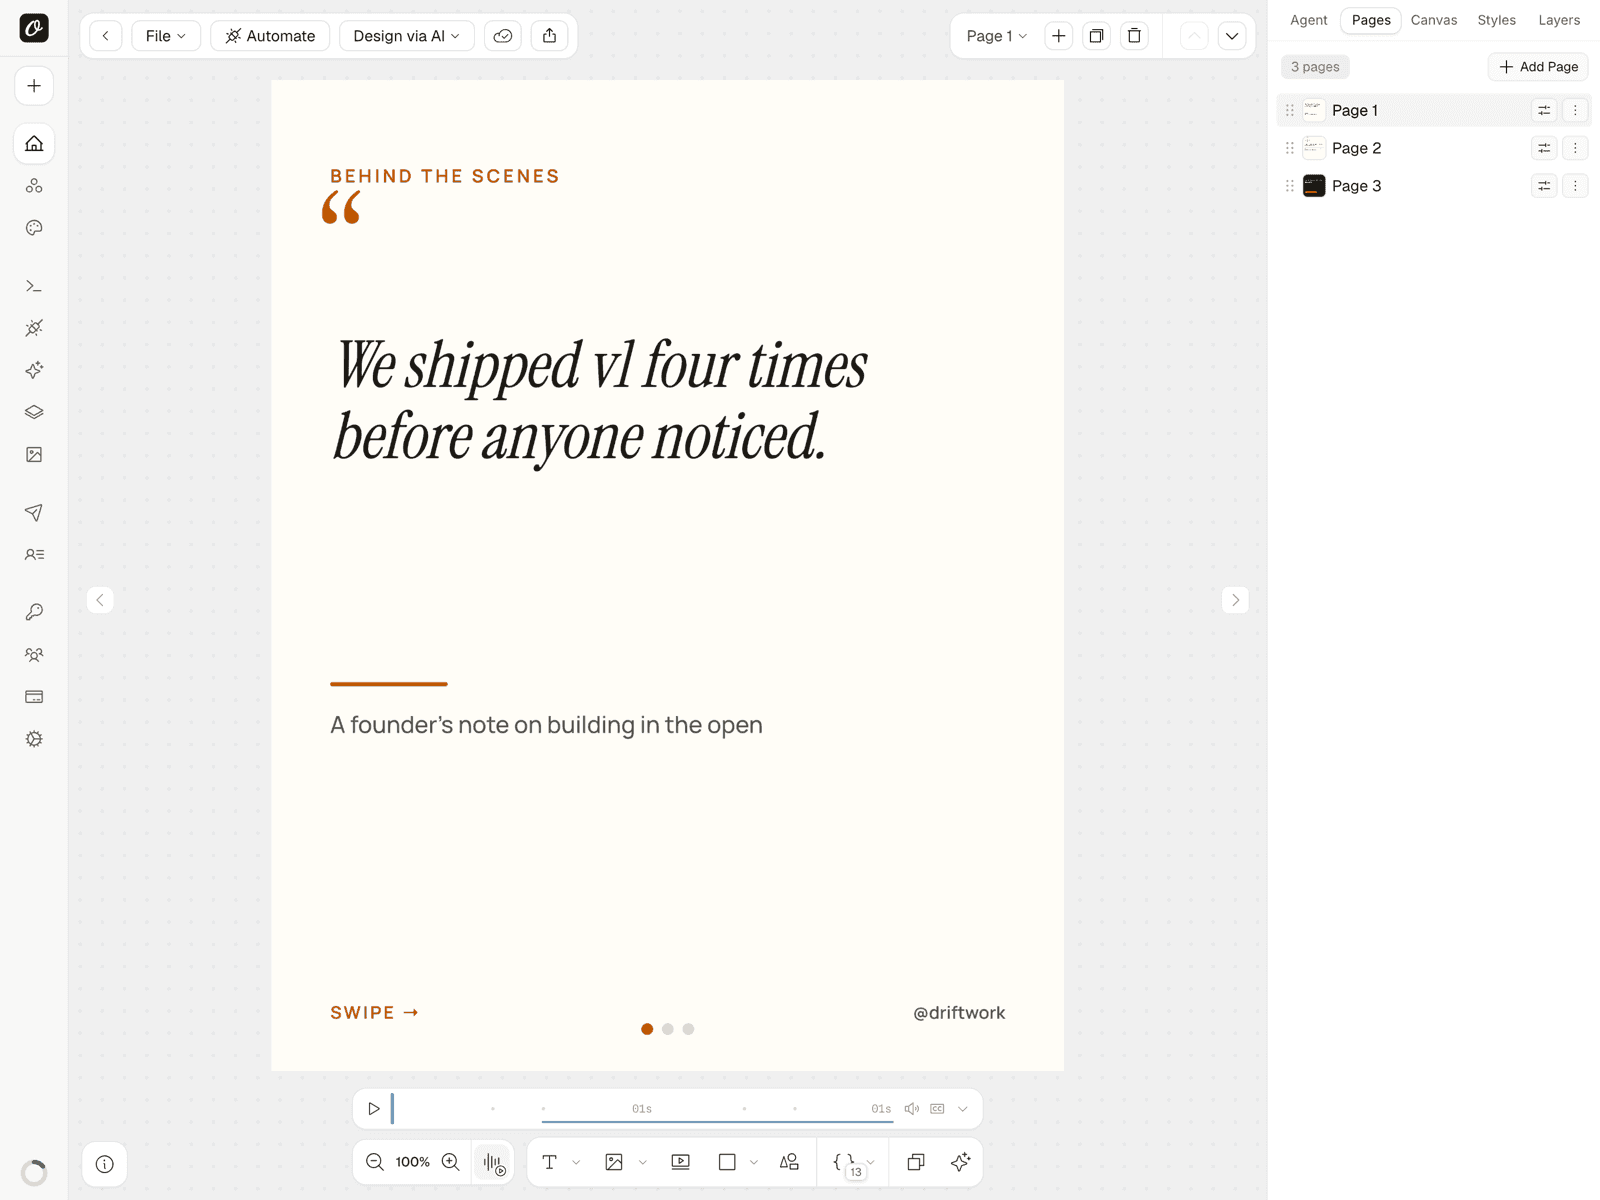Open the Rectangle tool dropdown arrow
This screenshot has width=1600, height=1200.
click(x=754, y=1163)
